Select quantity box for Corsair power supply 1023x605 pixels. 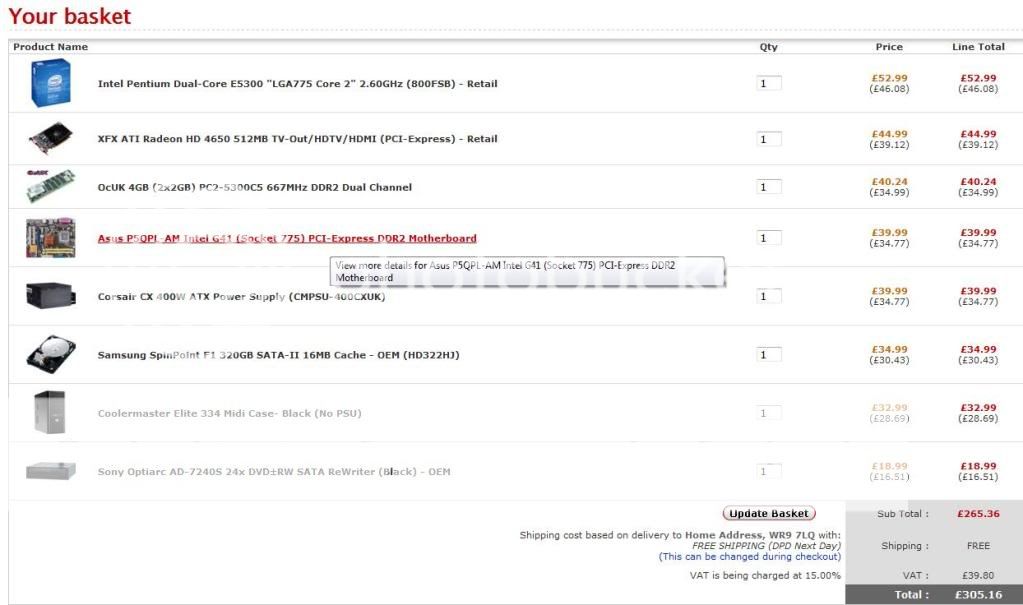click(769, 296)
